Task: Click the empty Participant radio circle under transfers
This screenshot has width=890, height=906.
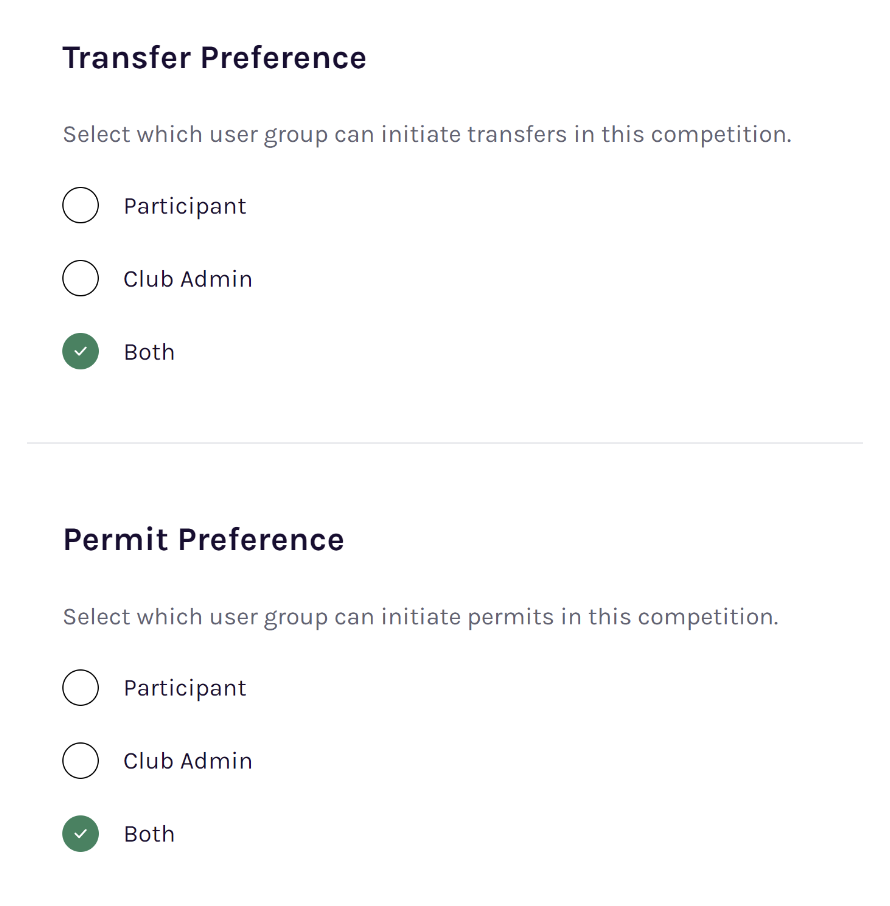Action: click(x=81, y=205)
